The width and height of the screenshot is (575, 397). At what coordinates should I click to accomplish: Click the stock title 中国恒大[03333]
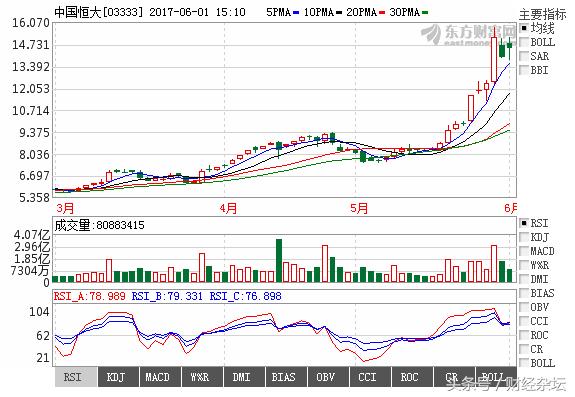click(x=98, y=12)
